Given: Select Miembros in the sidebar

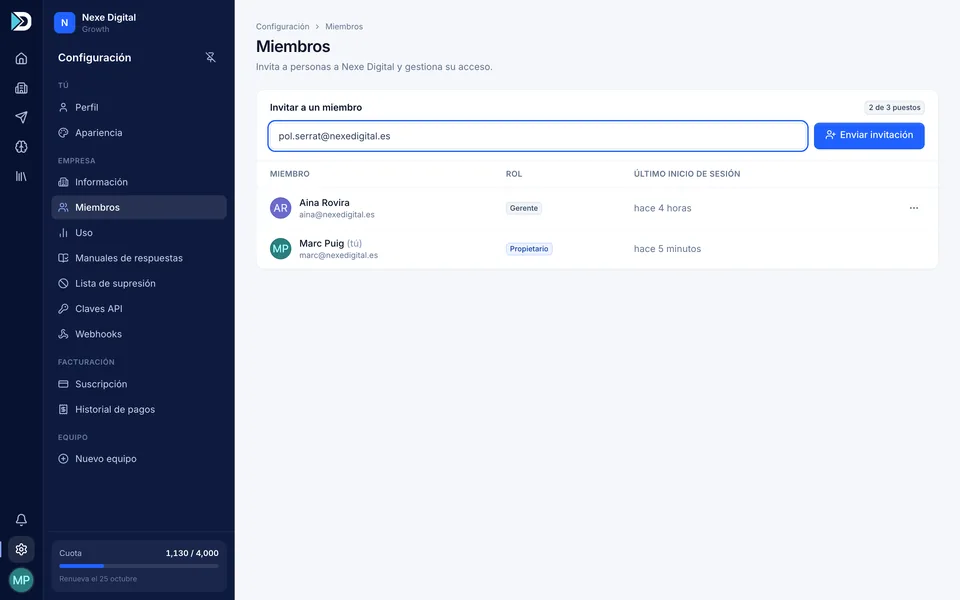Looking at the screenshot, I should pos(139,208).
